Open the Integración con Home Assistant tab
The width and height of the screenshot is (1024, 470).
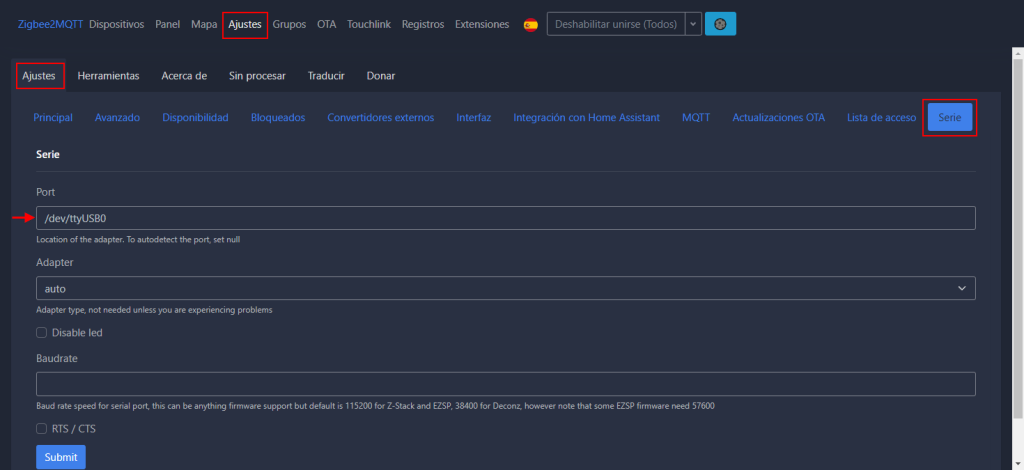coord(586,117)
